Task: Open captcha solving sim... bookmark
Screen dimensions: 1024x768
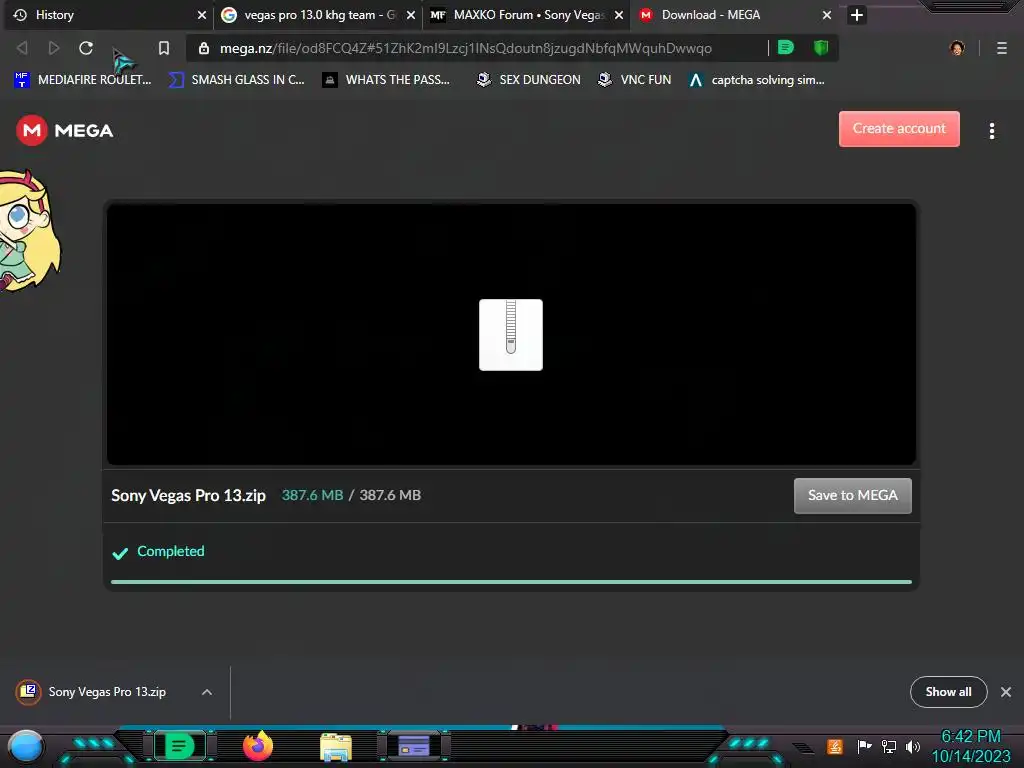Action: (757, 80)
